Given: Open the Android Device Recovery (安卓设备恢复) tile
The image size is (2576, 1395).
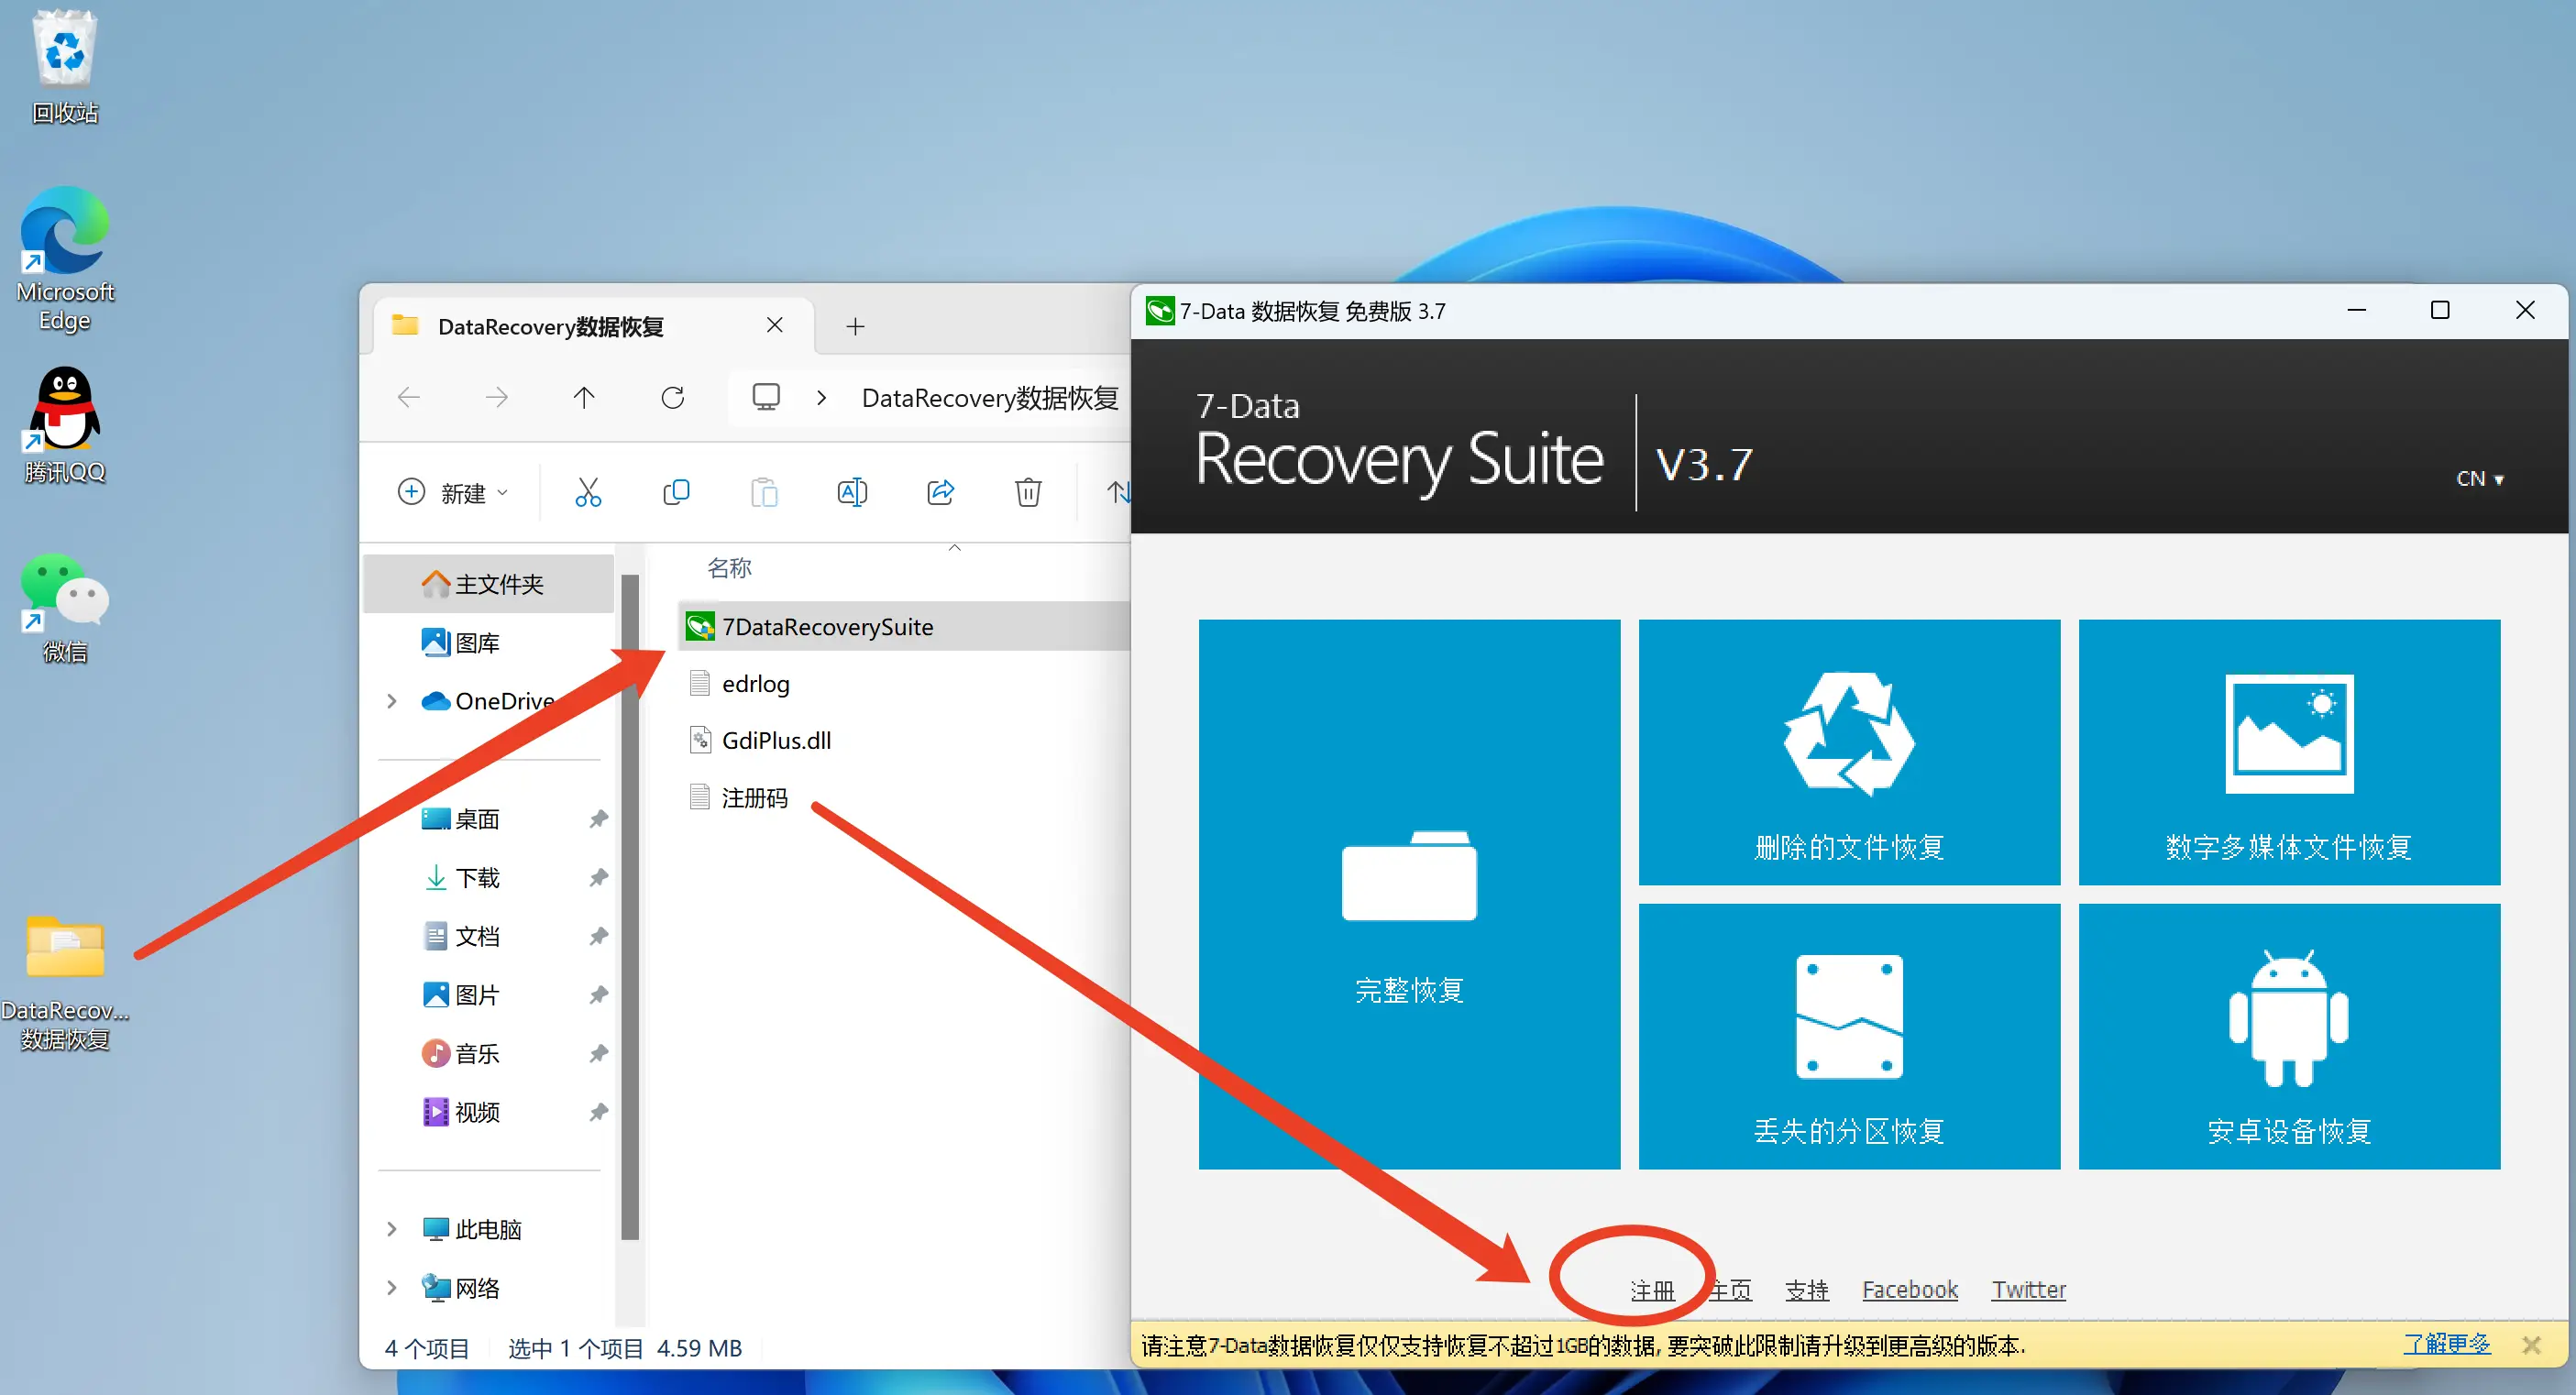Looking at the screenshot, I should [2288, 1036].
